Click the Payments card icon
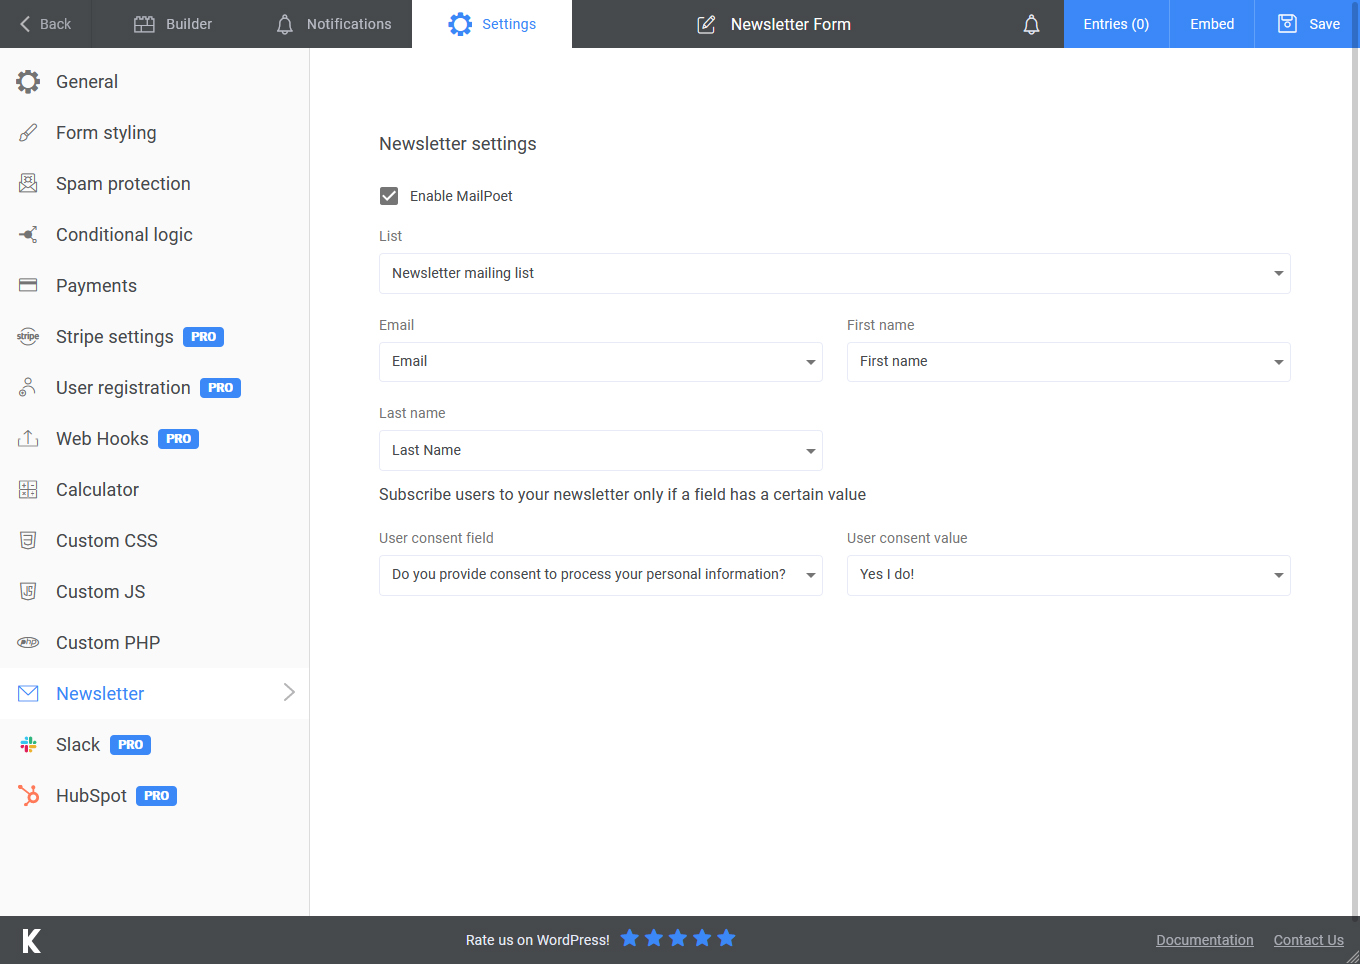The height and width of the screenshot is (964, 1360). (x=28, y=286)
